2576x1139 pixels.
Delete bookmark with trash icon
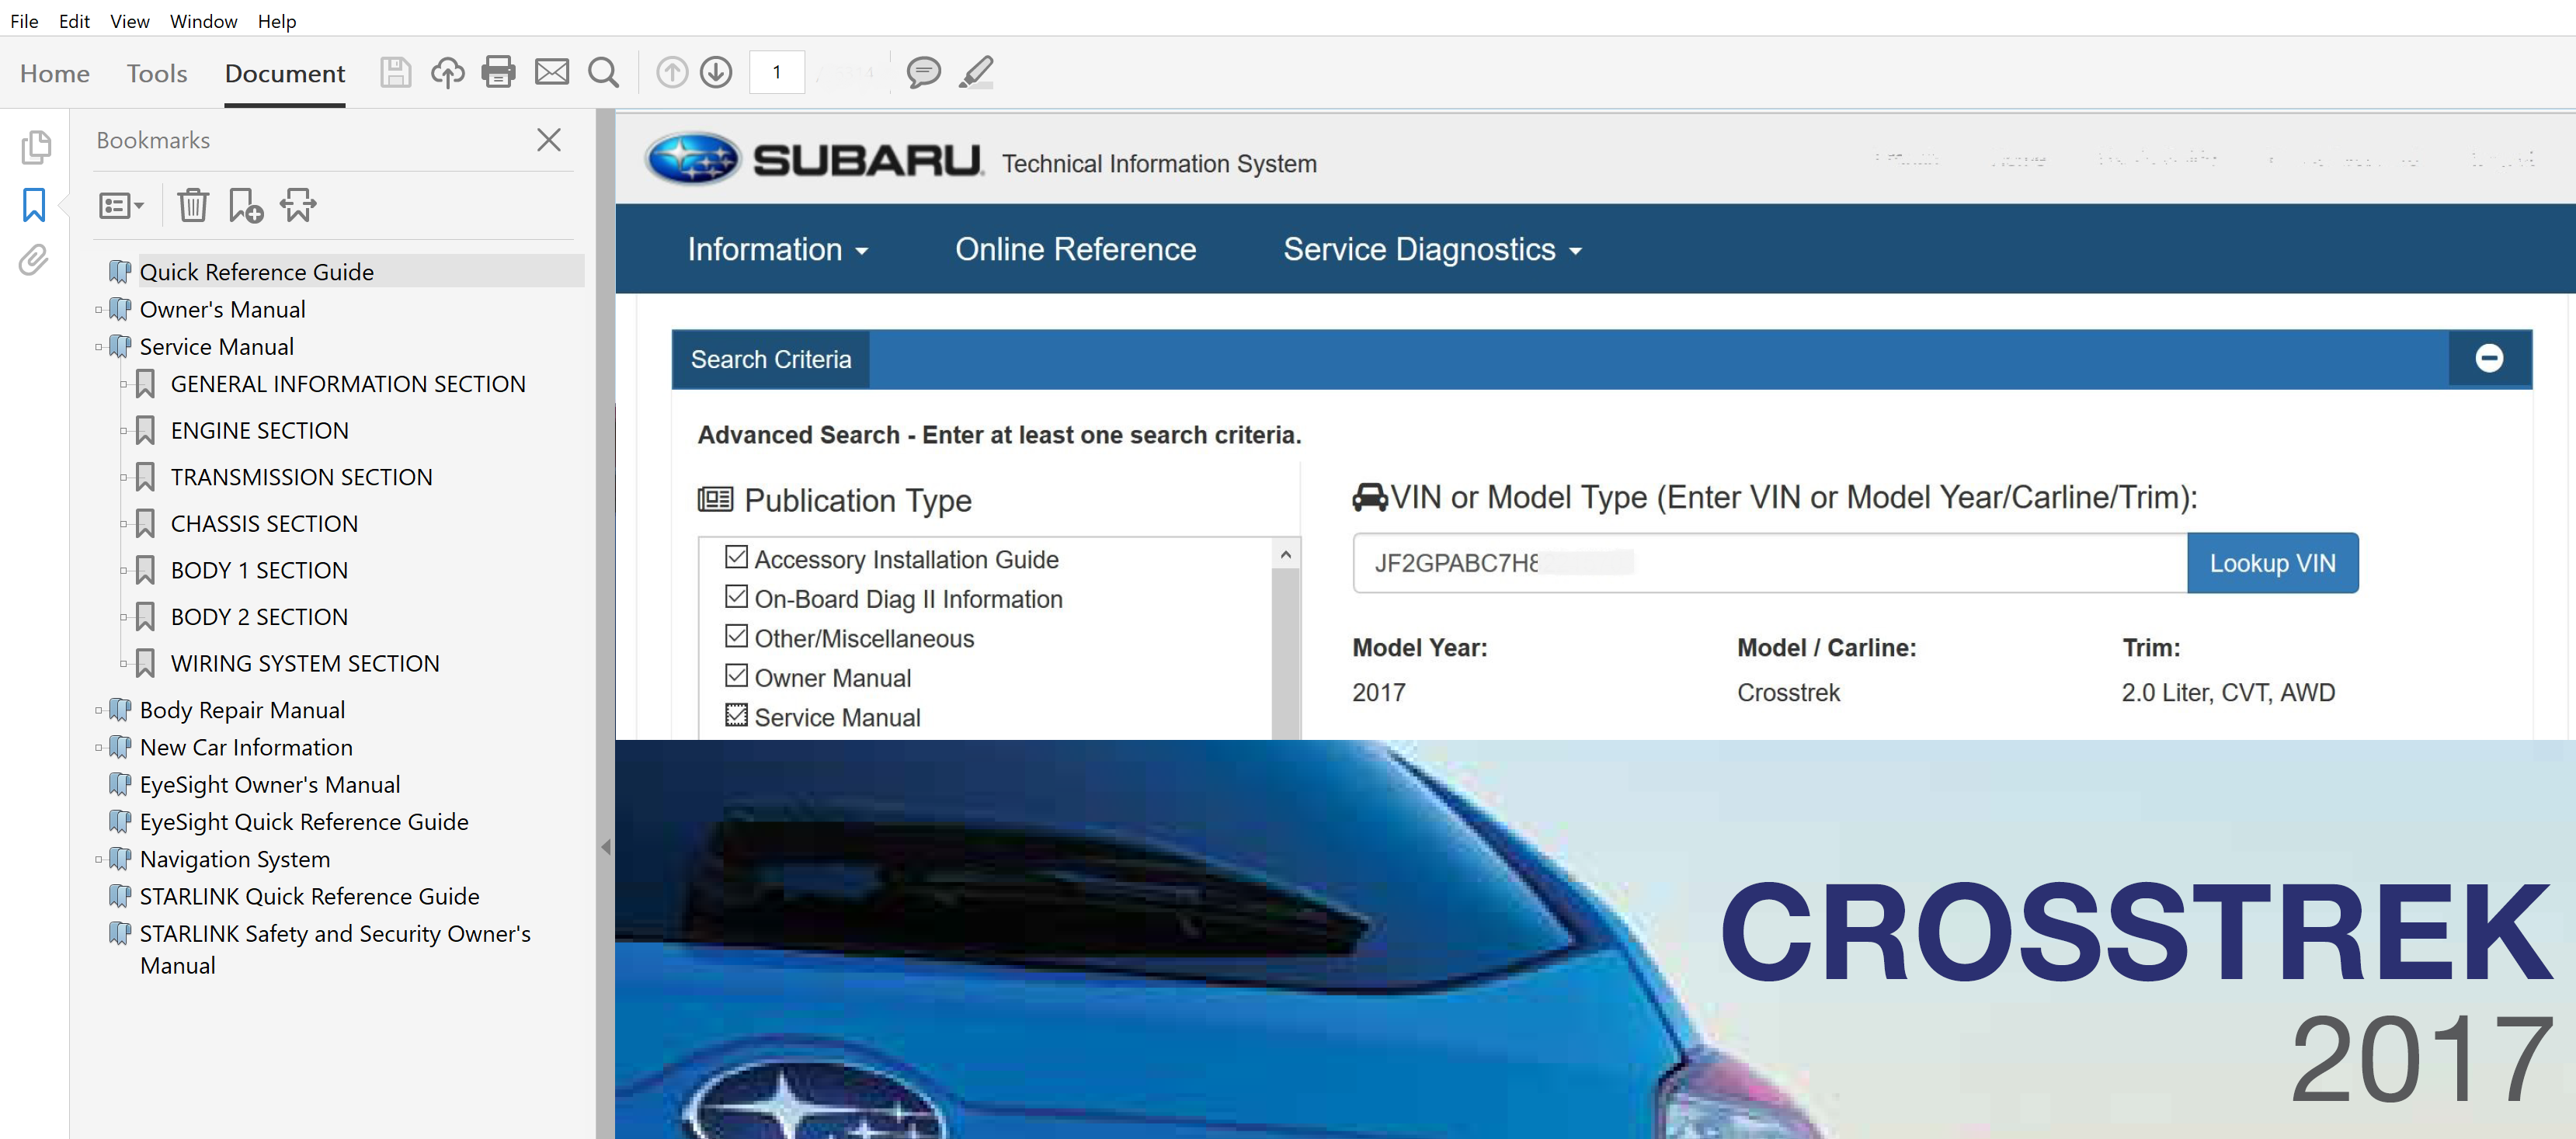(192, 205)
